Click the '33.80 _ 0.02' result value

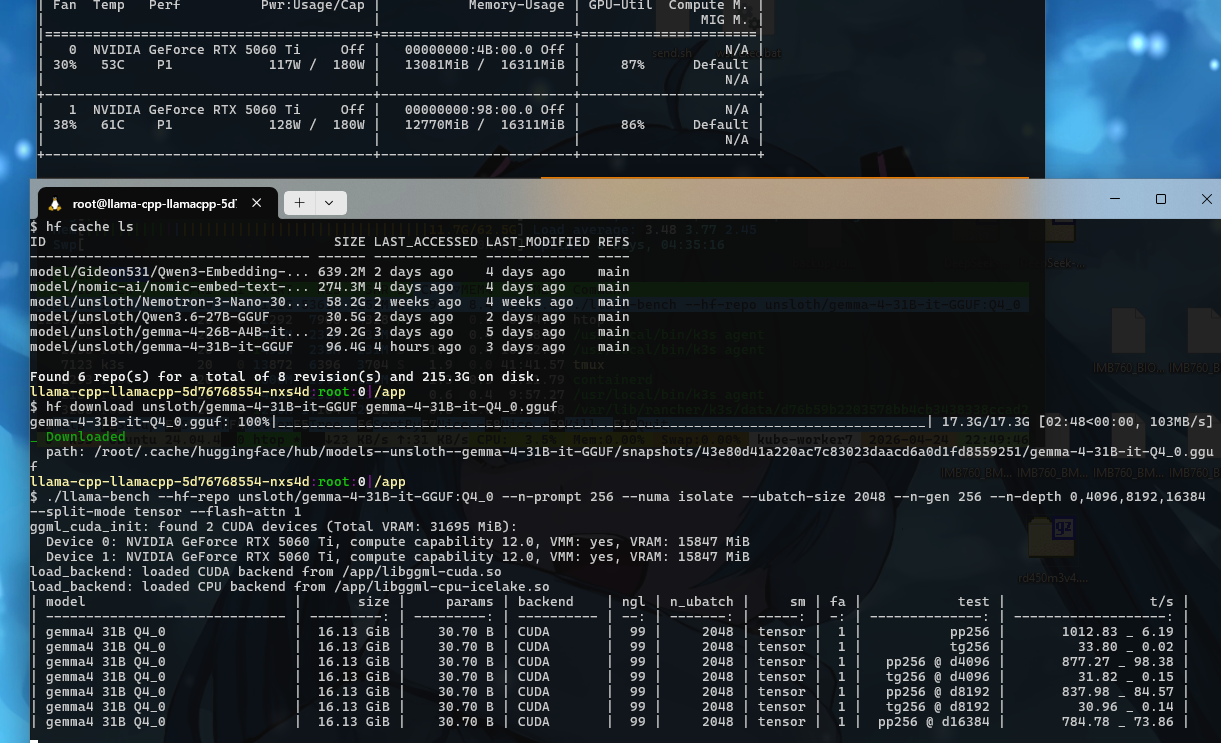click(1126, 647)
